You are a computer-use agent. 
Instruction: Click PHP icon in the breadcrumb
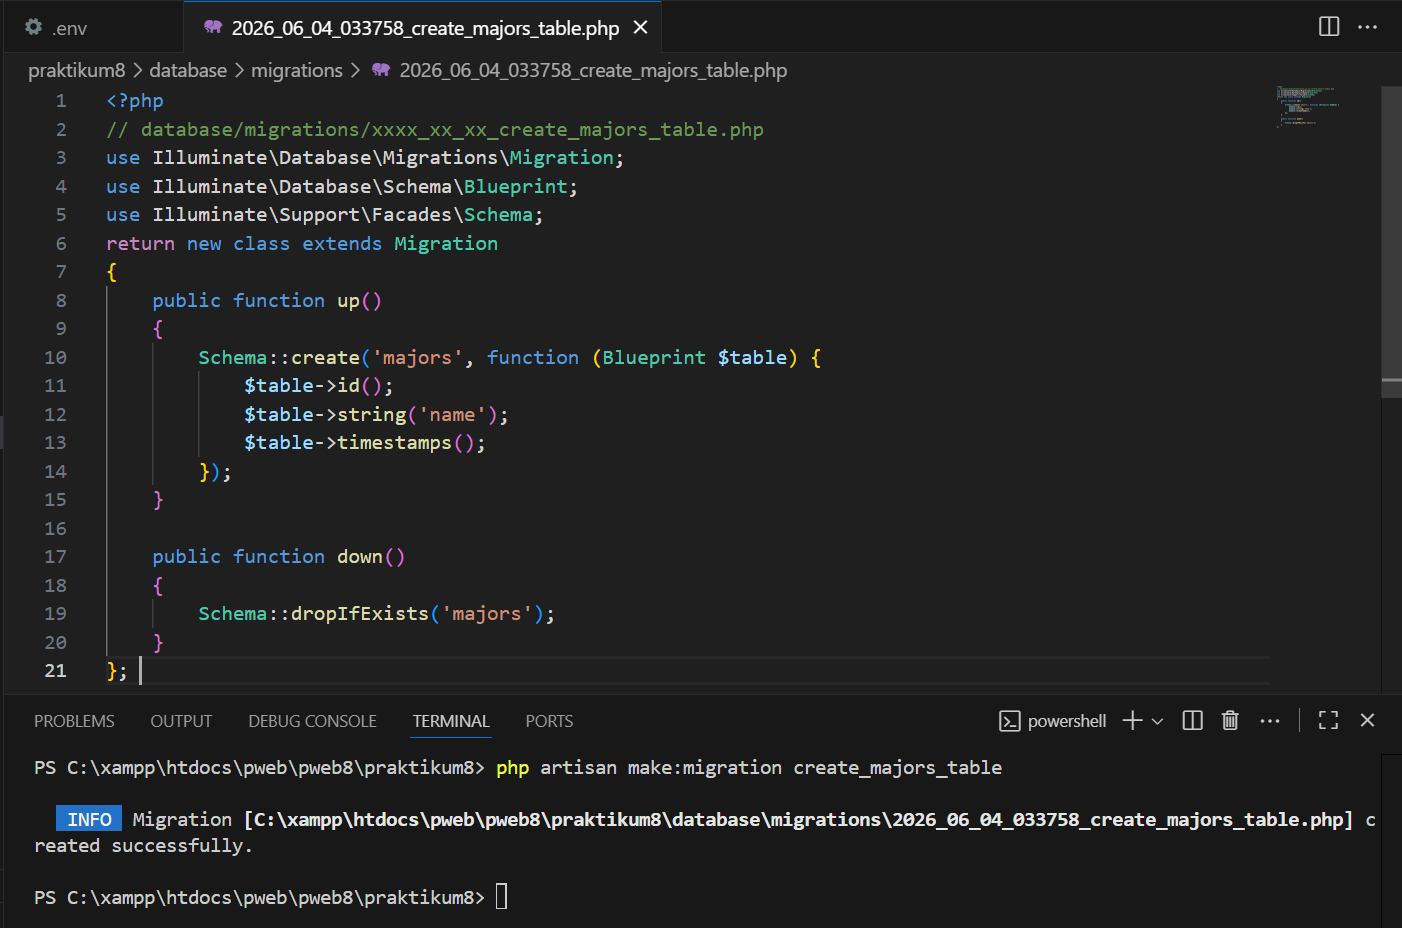[381, 70]
